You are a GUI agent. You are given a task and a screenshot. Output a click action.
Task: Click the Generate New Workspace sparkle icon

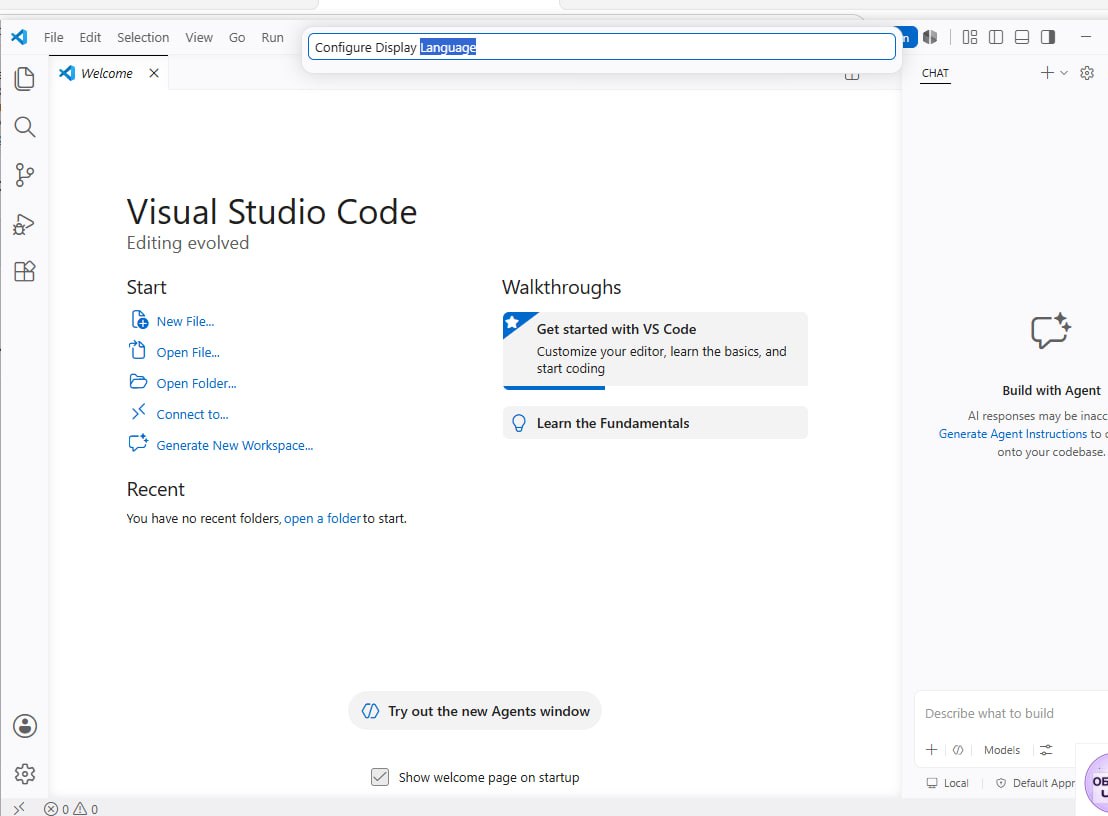[x=138, y=443]
